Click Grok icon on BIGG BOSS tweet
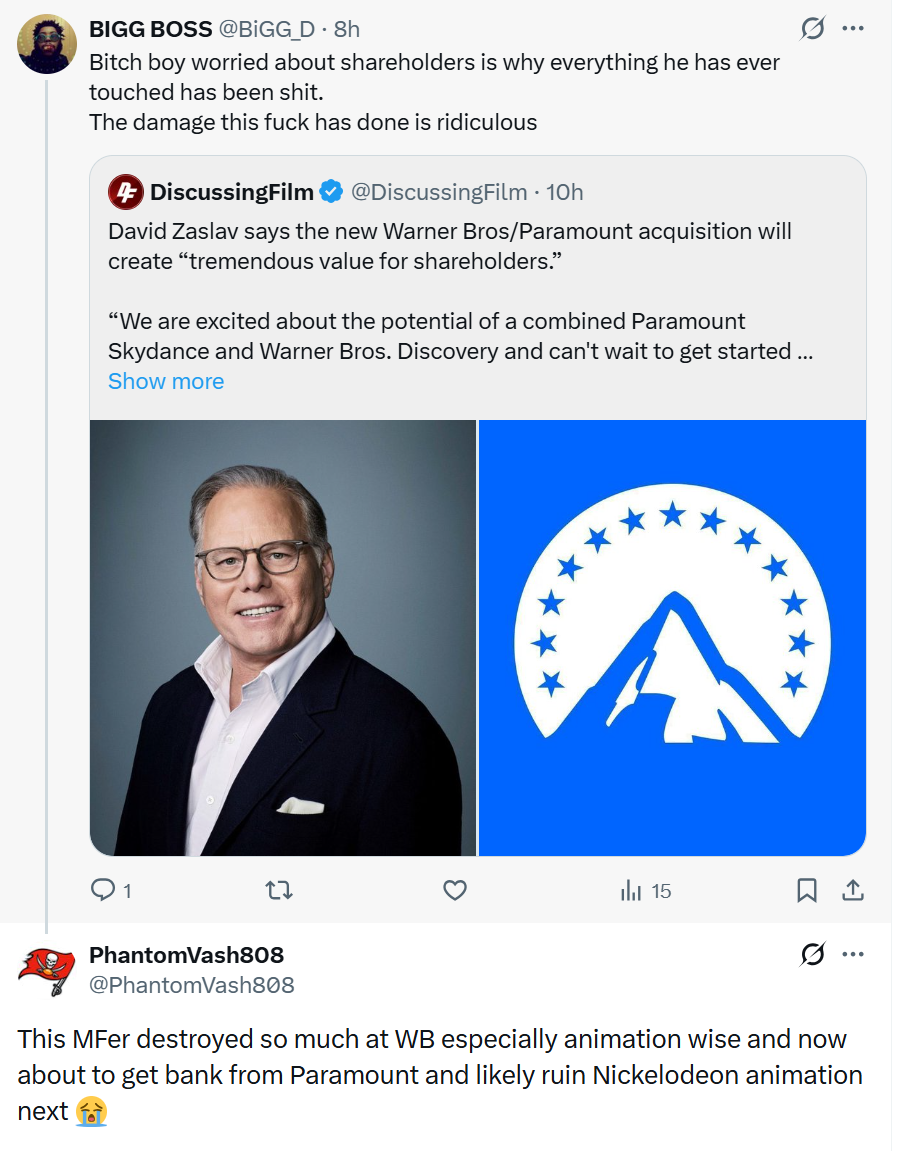 [x=812, y=29]
